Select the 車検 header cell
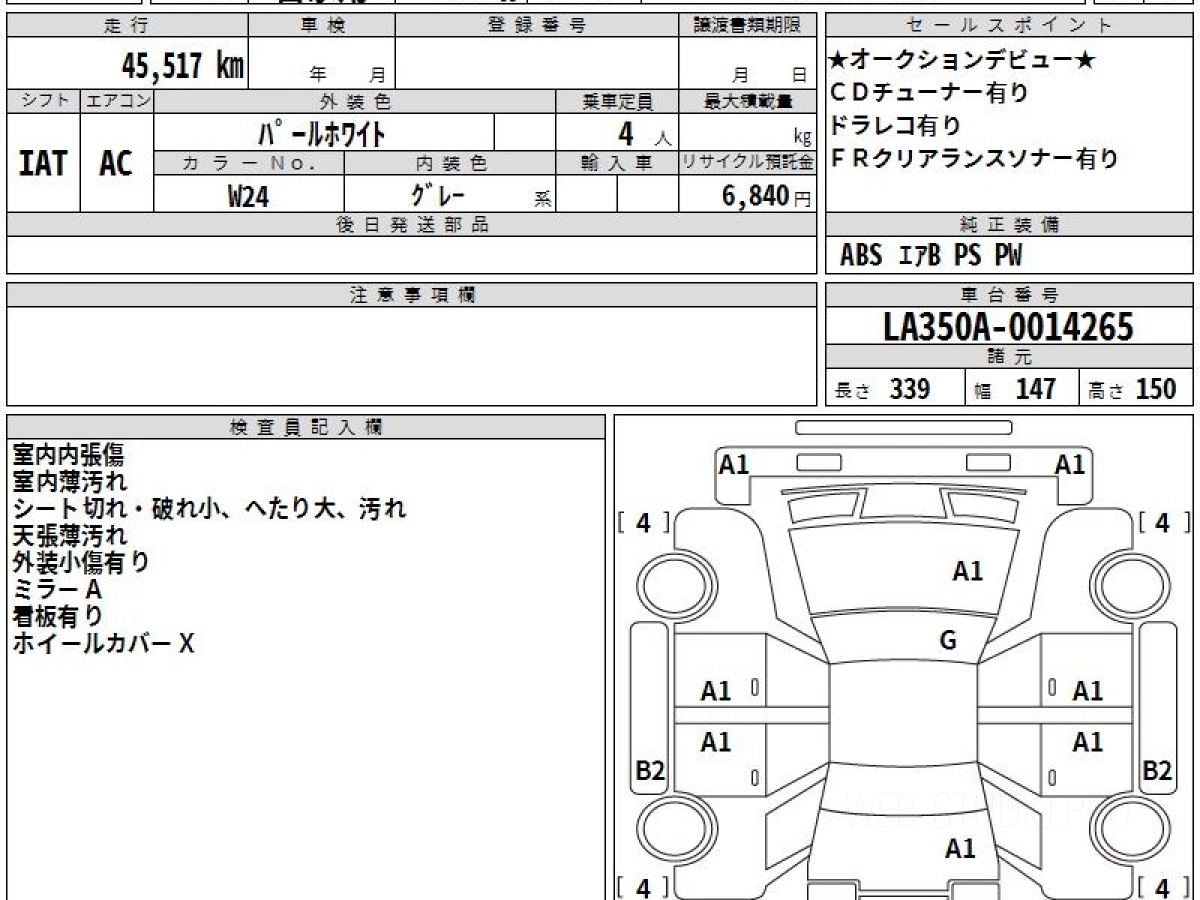1200x900 pixels. [322, 26]
